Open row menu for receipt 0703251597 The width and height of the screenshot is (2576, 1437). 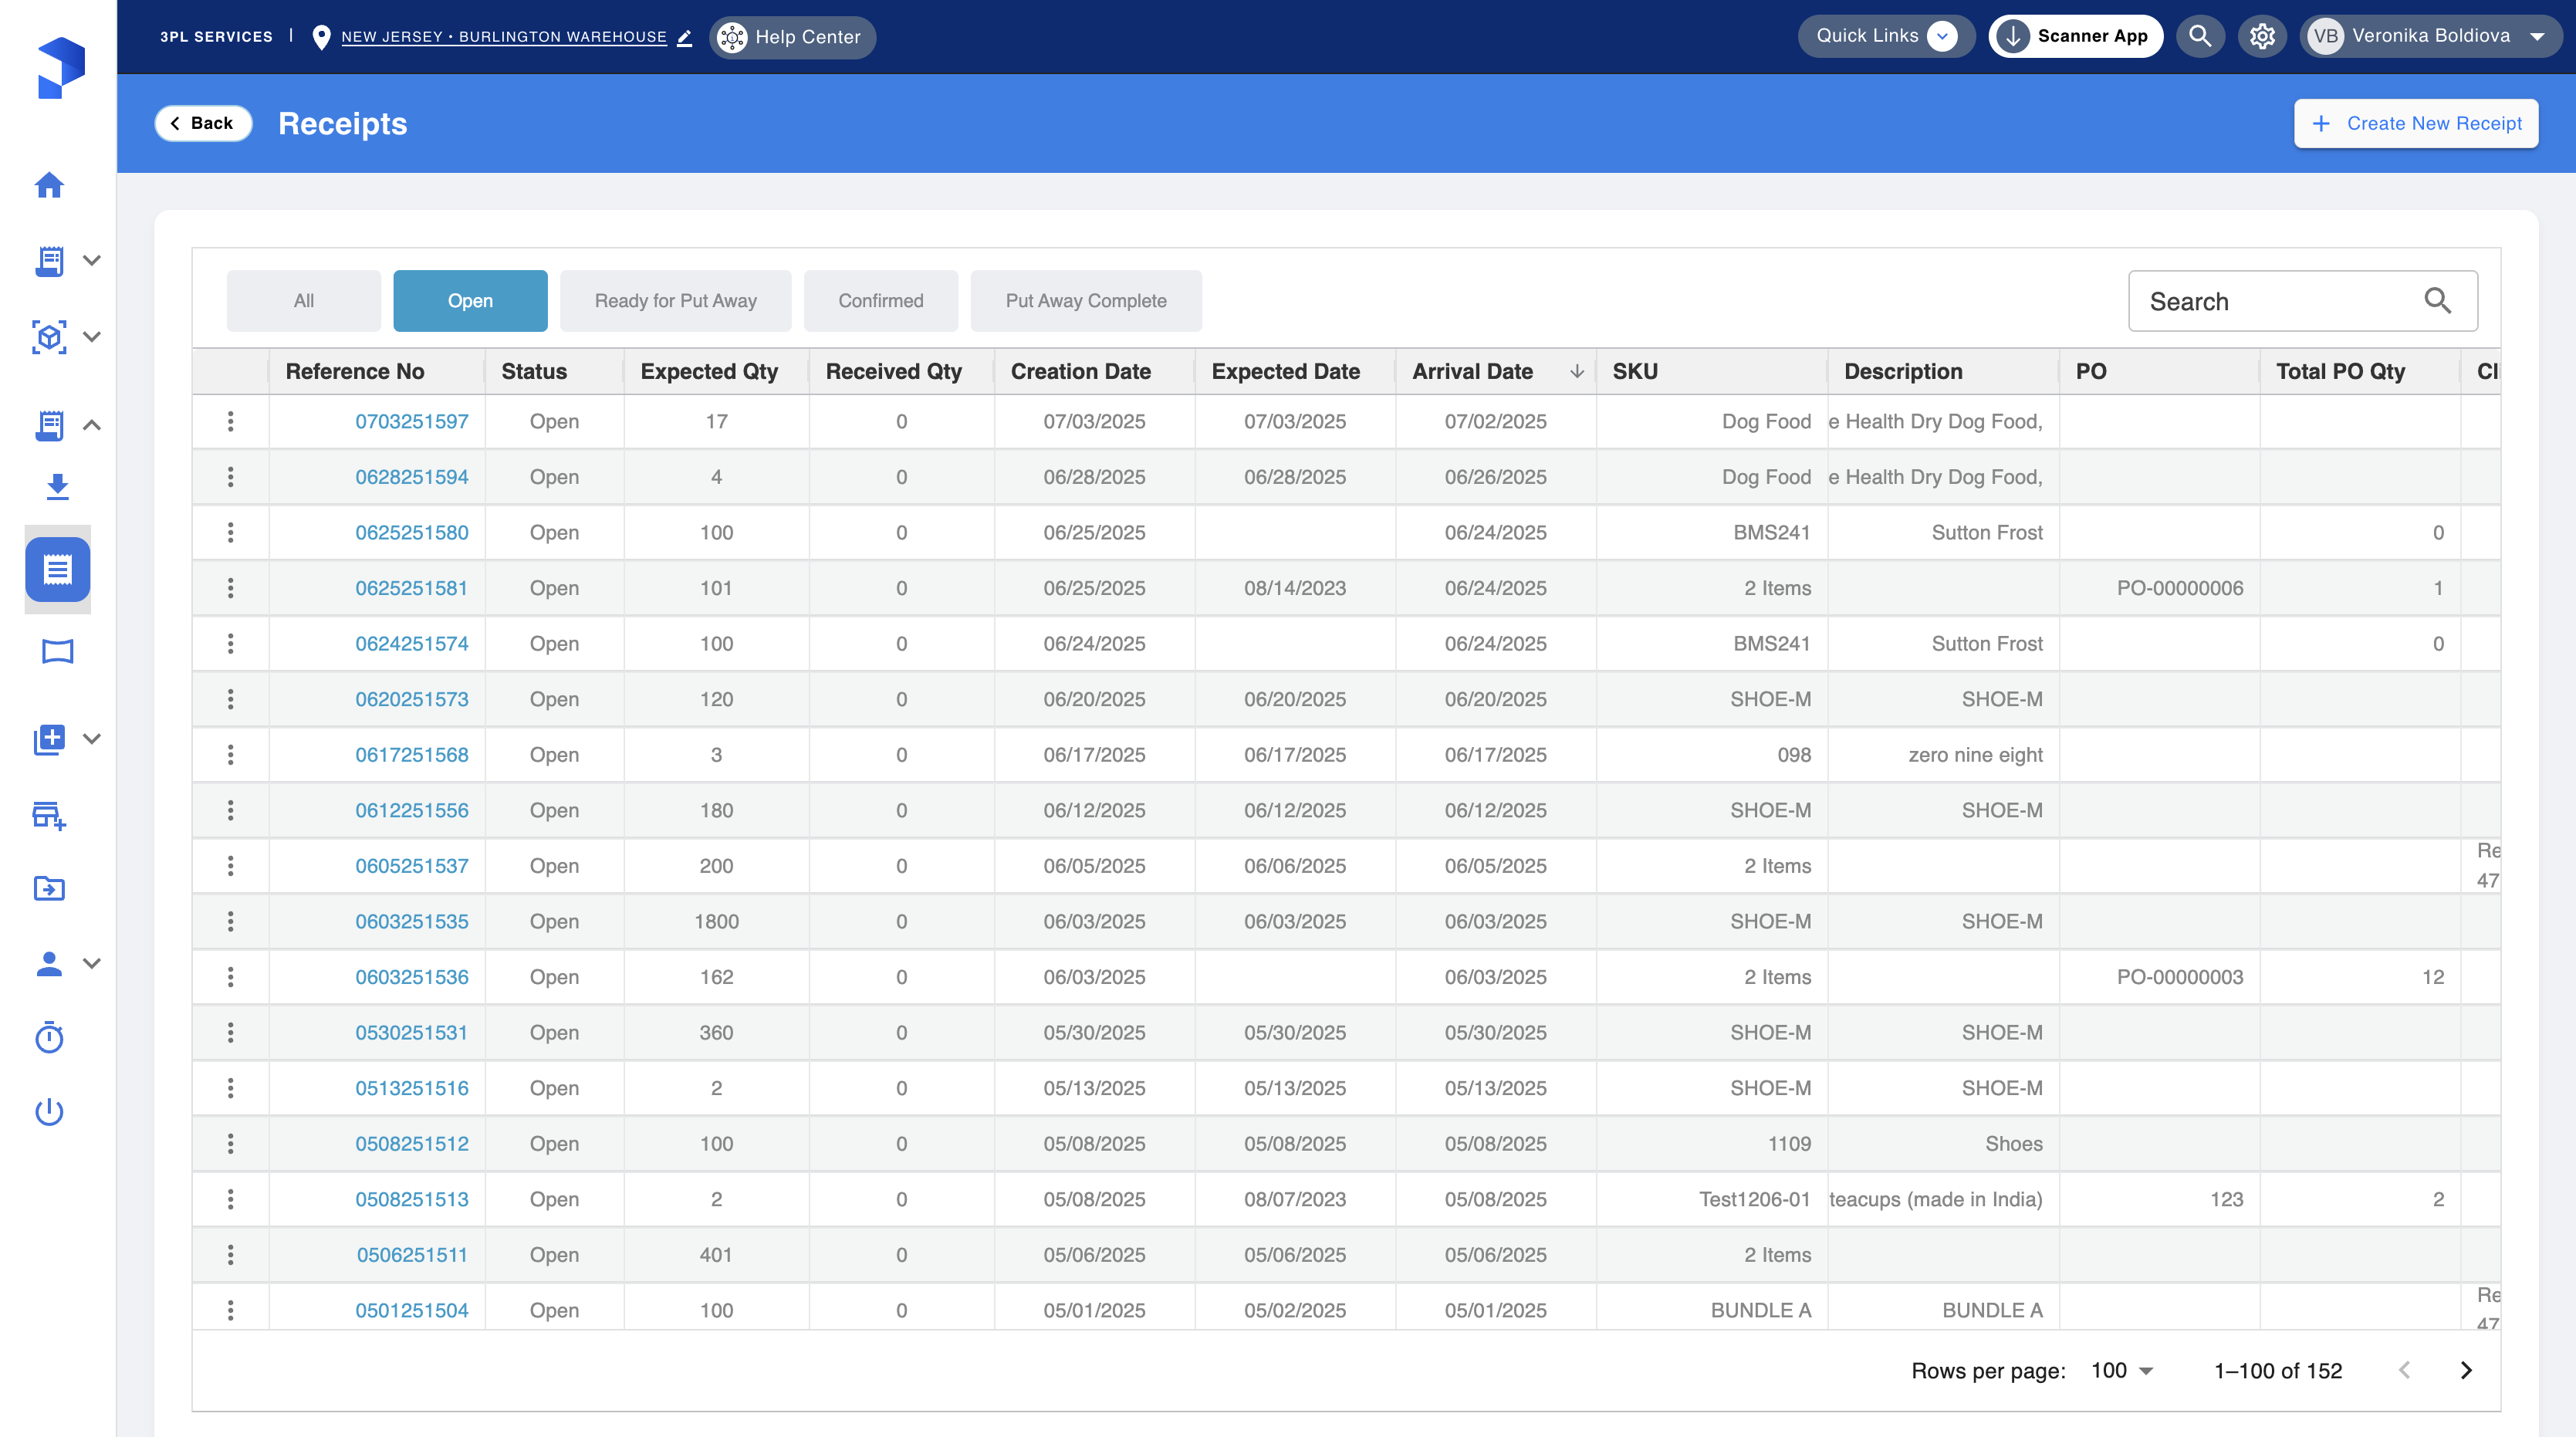click(x=230, y=421)
